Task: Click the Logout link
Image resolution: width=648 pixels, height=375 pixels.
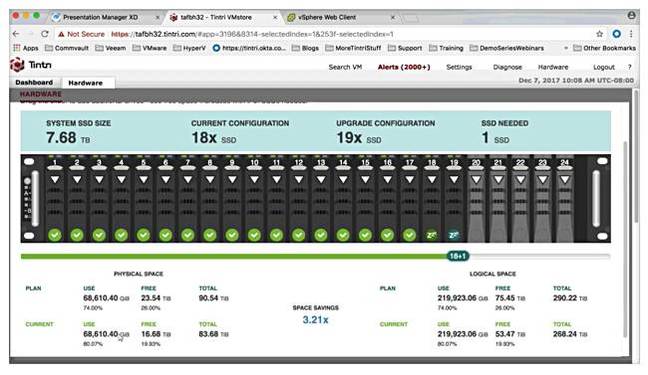Action: pyautogui.click(x=604, y=67)
